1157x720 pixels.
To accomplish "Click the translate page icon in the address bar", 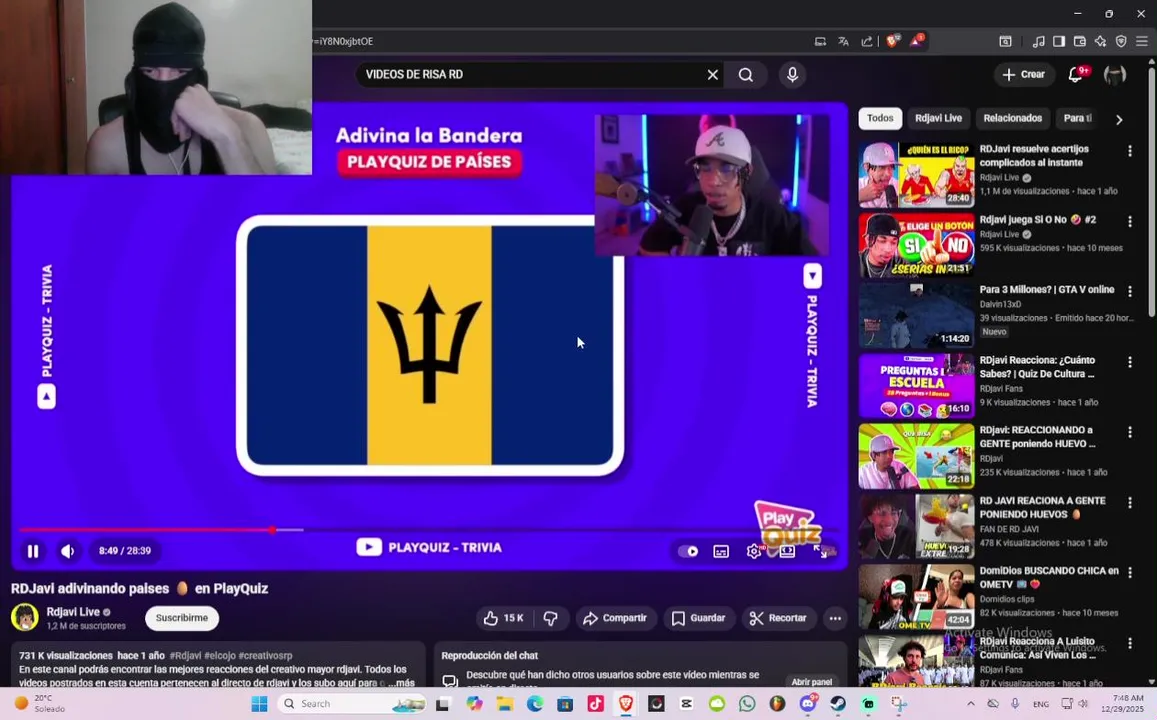I will [843, 41].
